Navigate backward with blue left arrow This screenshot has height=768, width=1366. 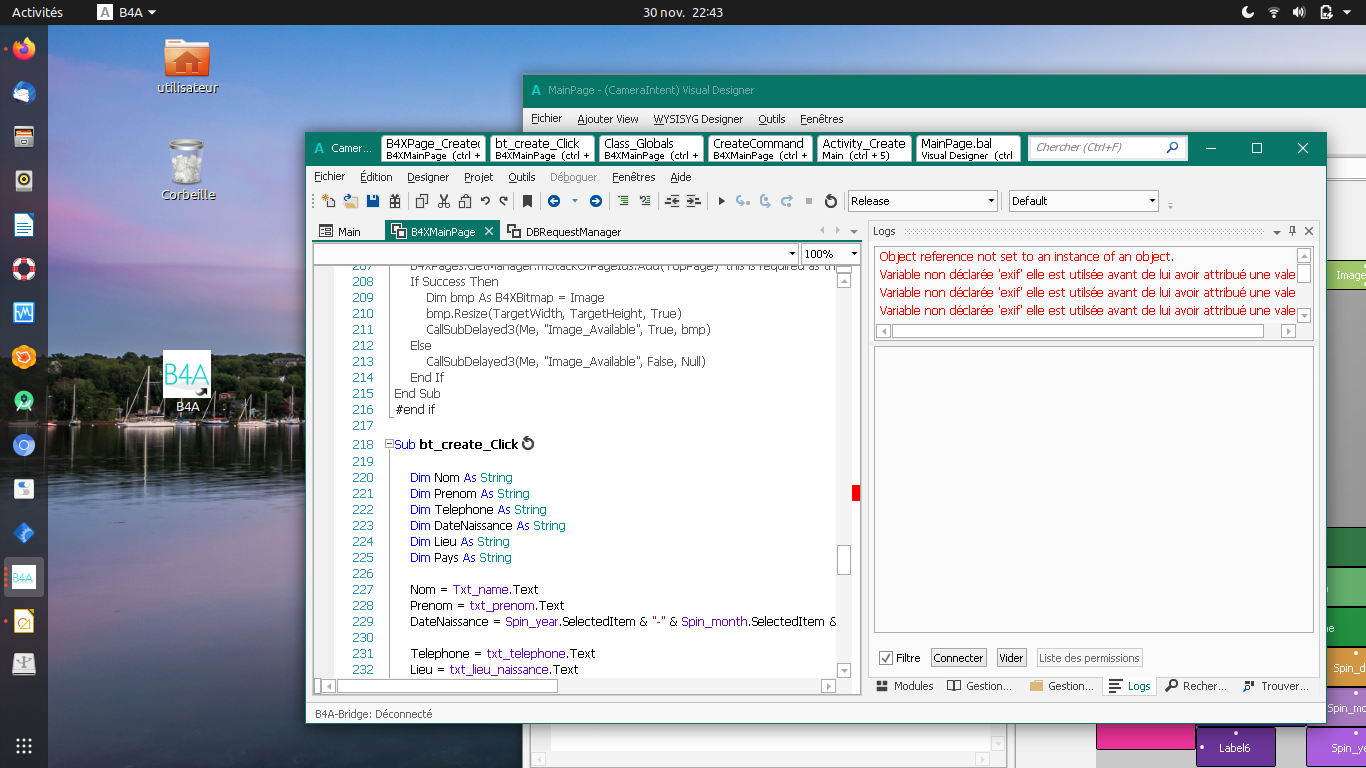(554, 201)
